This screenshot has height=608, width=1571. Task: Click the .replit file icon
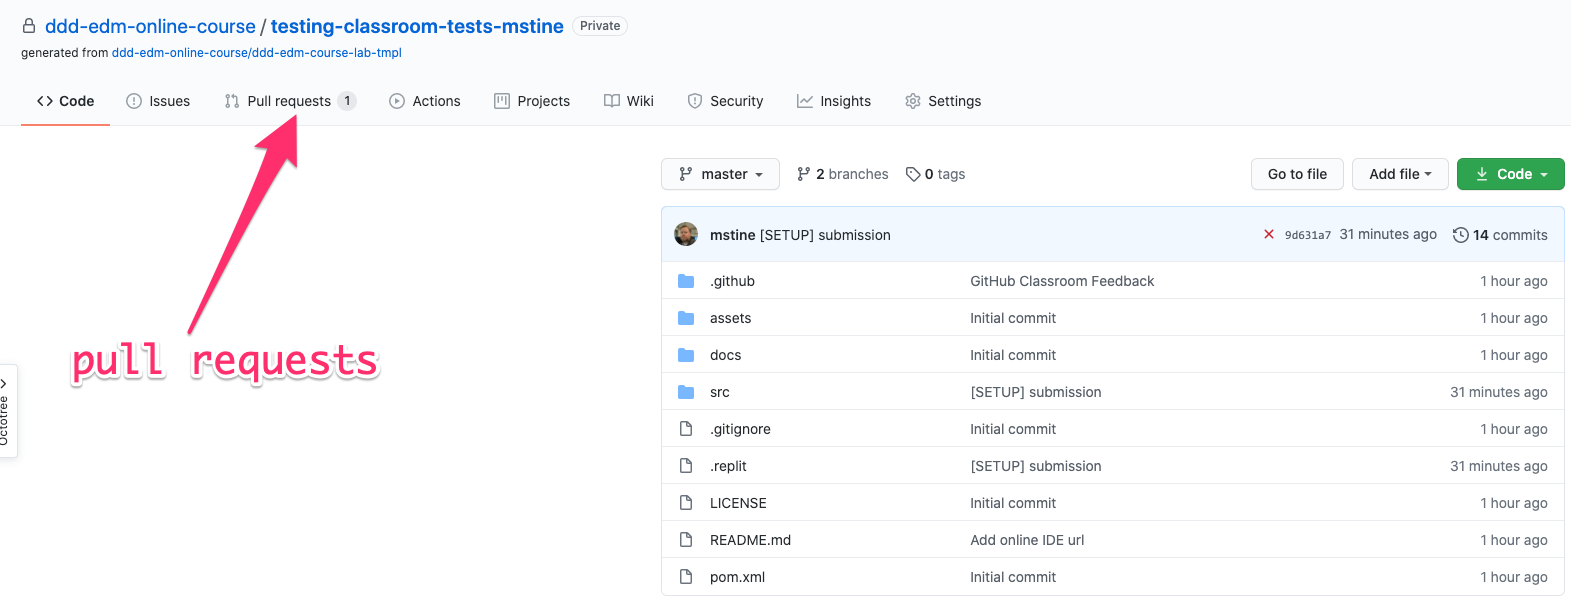pos(686,466)
